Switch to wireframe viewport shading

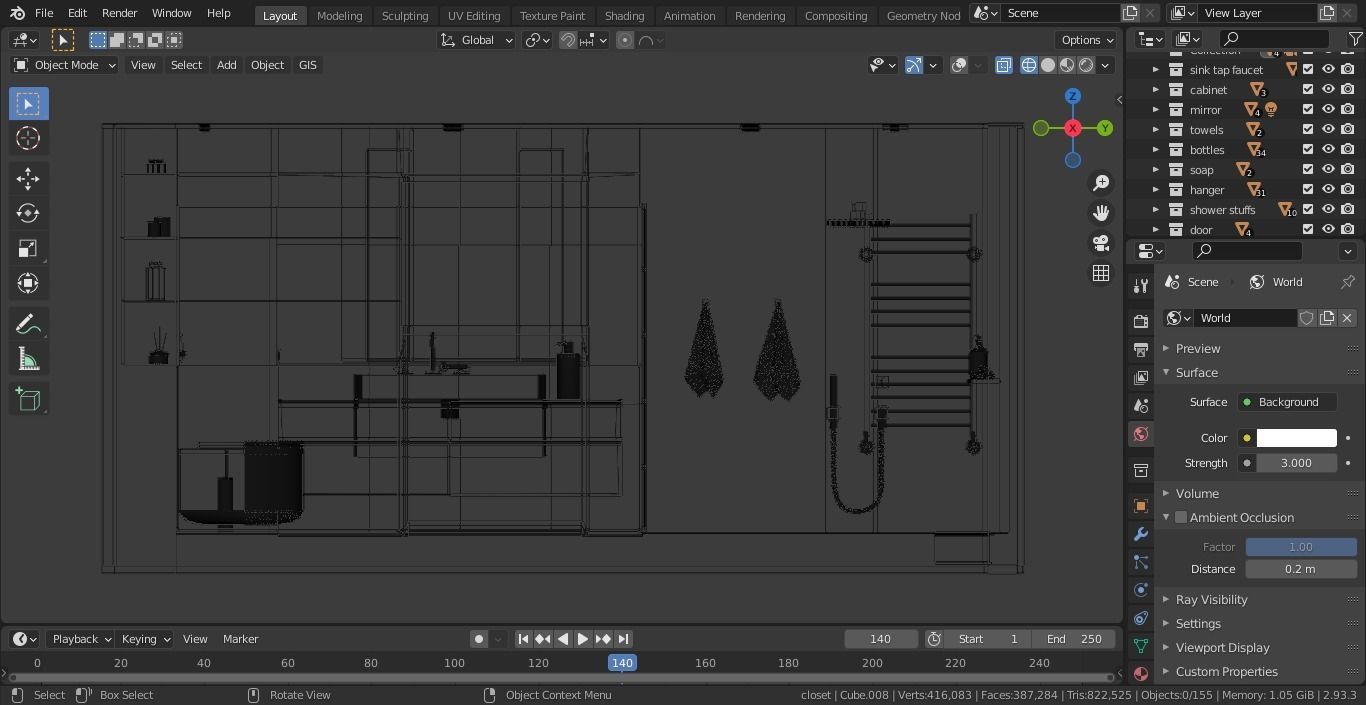coord(1029,65)
